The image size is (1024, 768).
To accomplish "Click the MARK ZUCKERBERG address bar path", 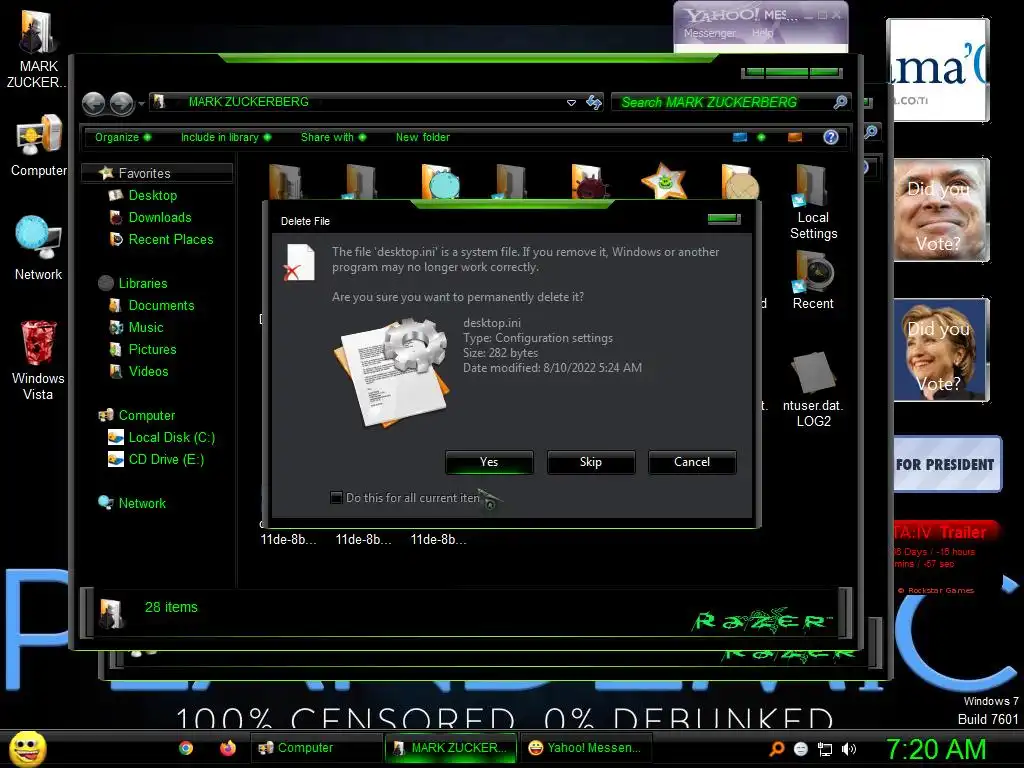I will 249,102.
